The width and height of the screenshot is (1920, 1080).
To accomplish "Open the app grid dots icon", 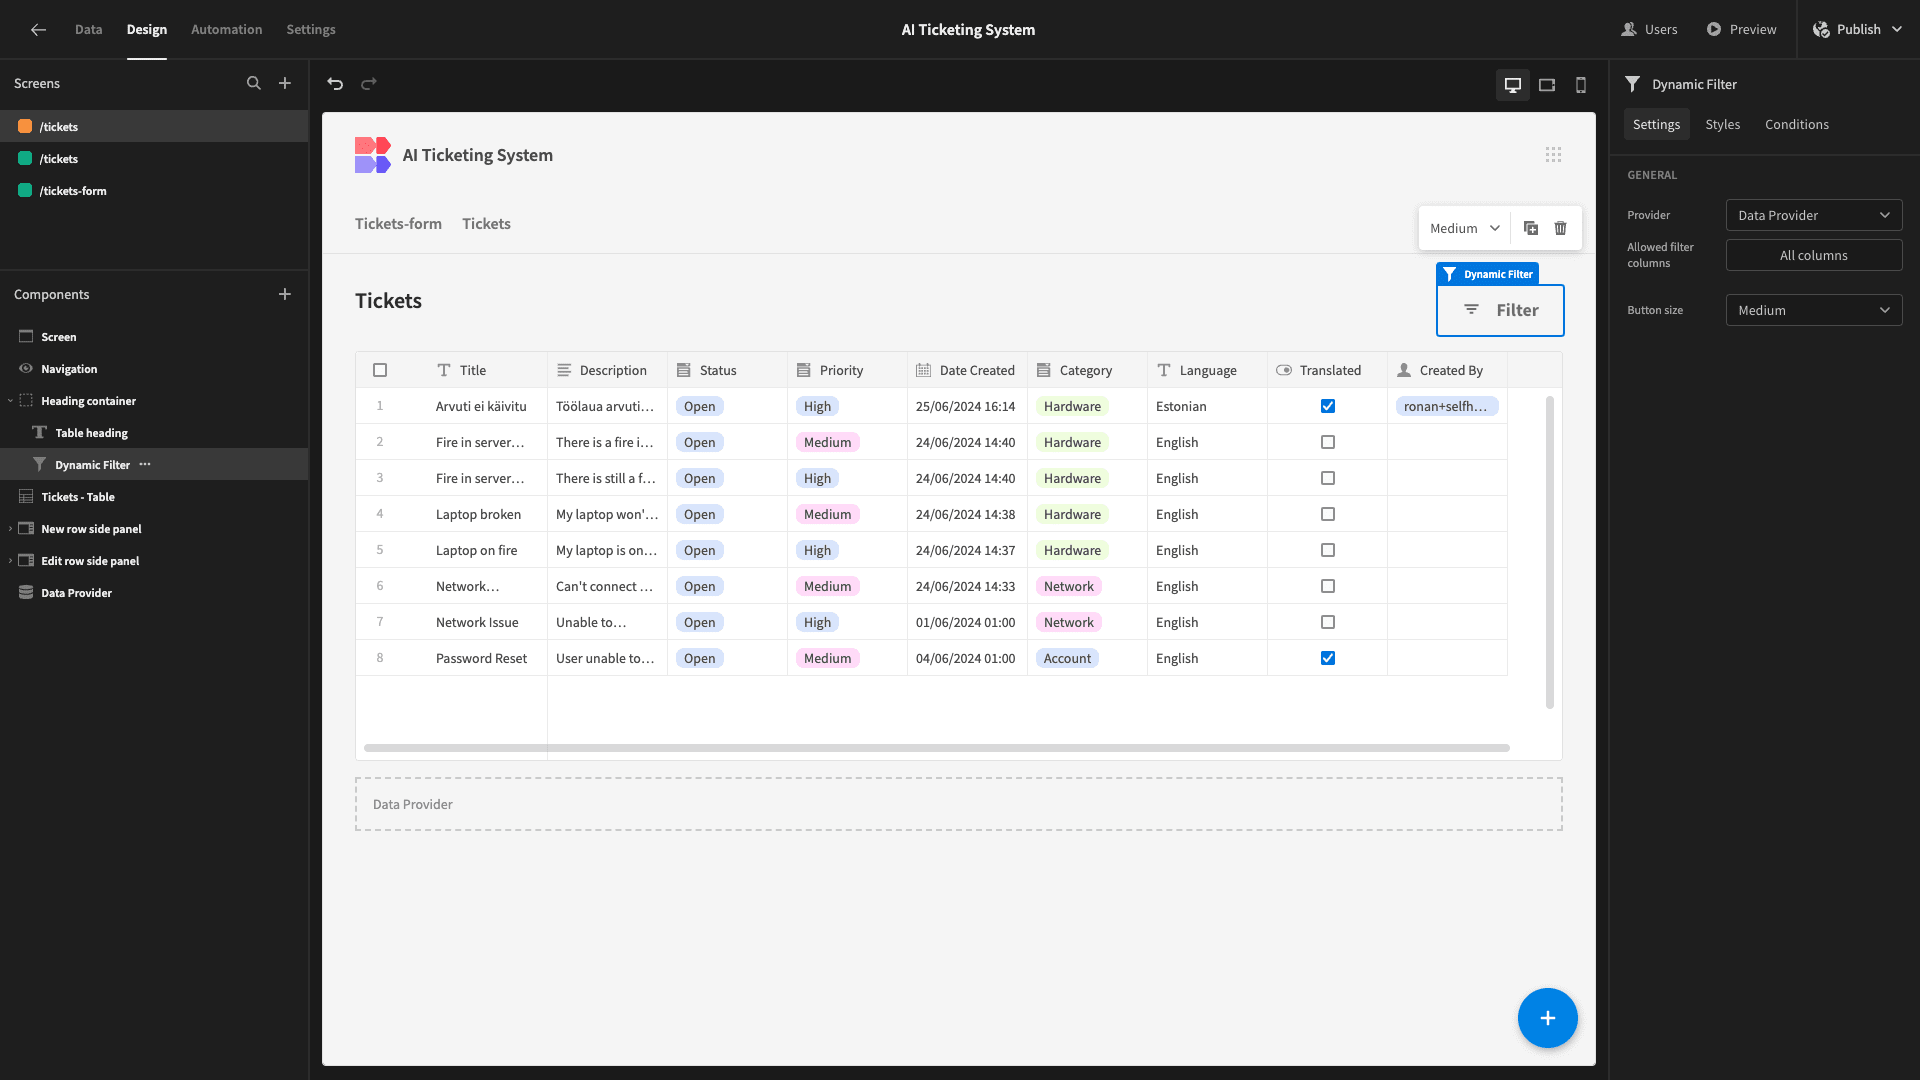I will [x=1553, y=155].
